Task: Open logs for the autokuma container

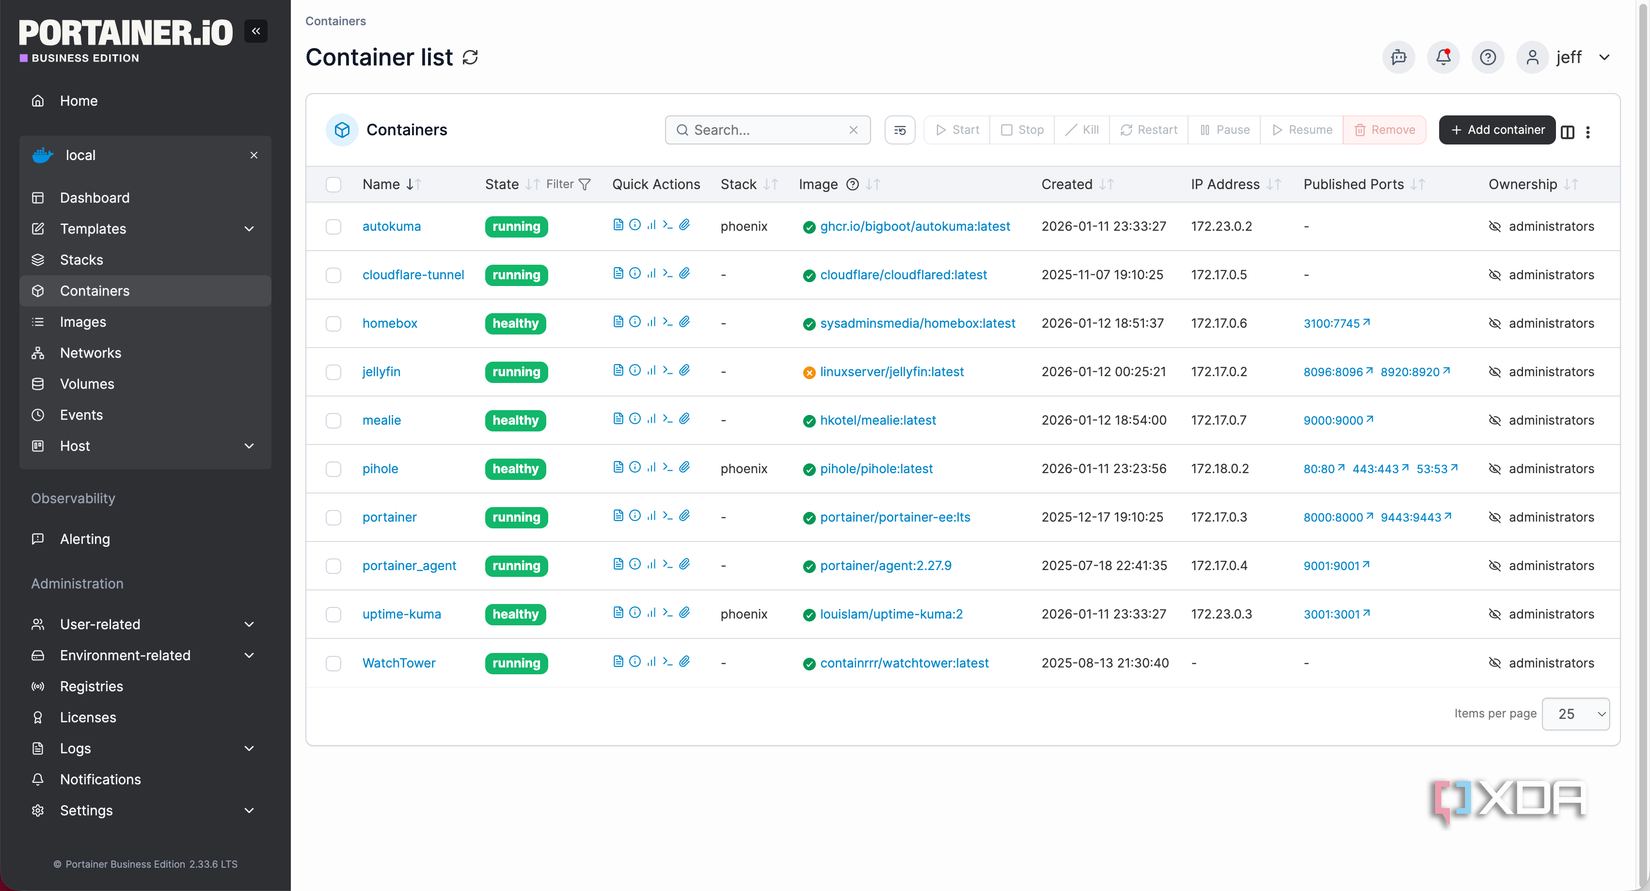Action: 618,225
